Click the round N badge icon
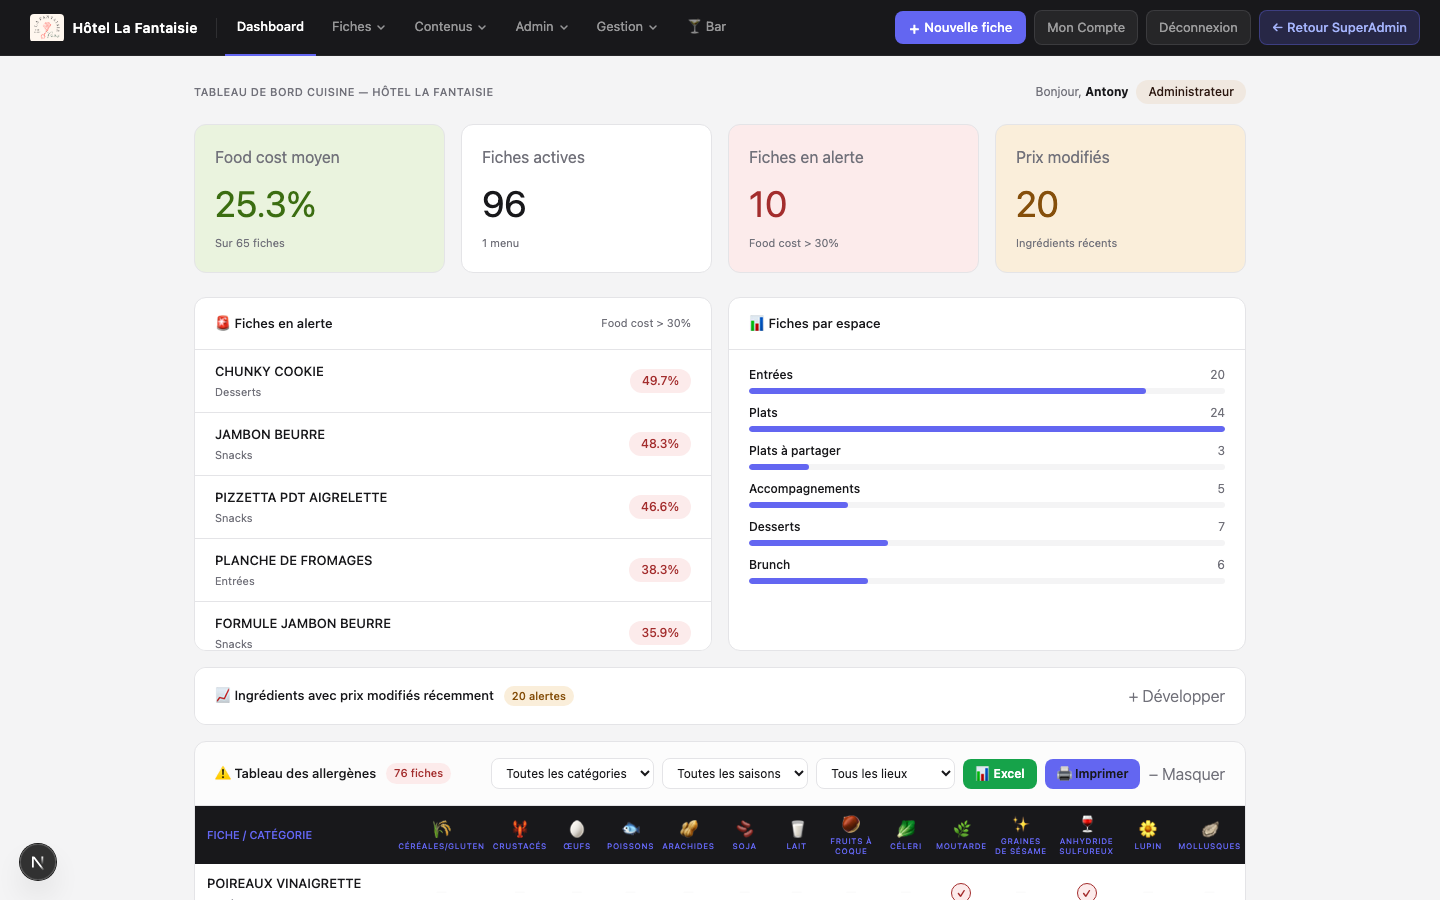Viewport: 1440px width, 900px height. [x=38, y=862]
